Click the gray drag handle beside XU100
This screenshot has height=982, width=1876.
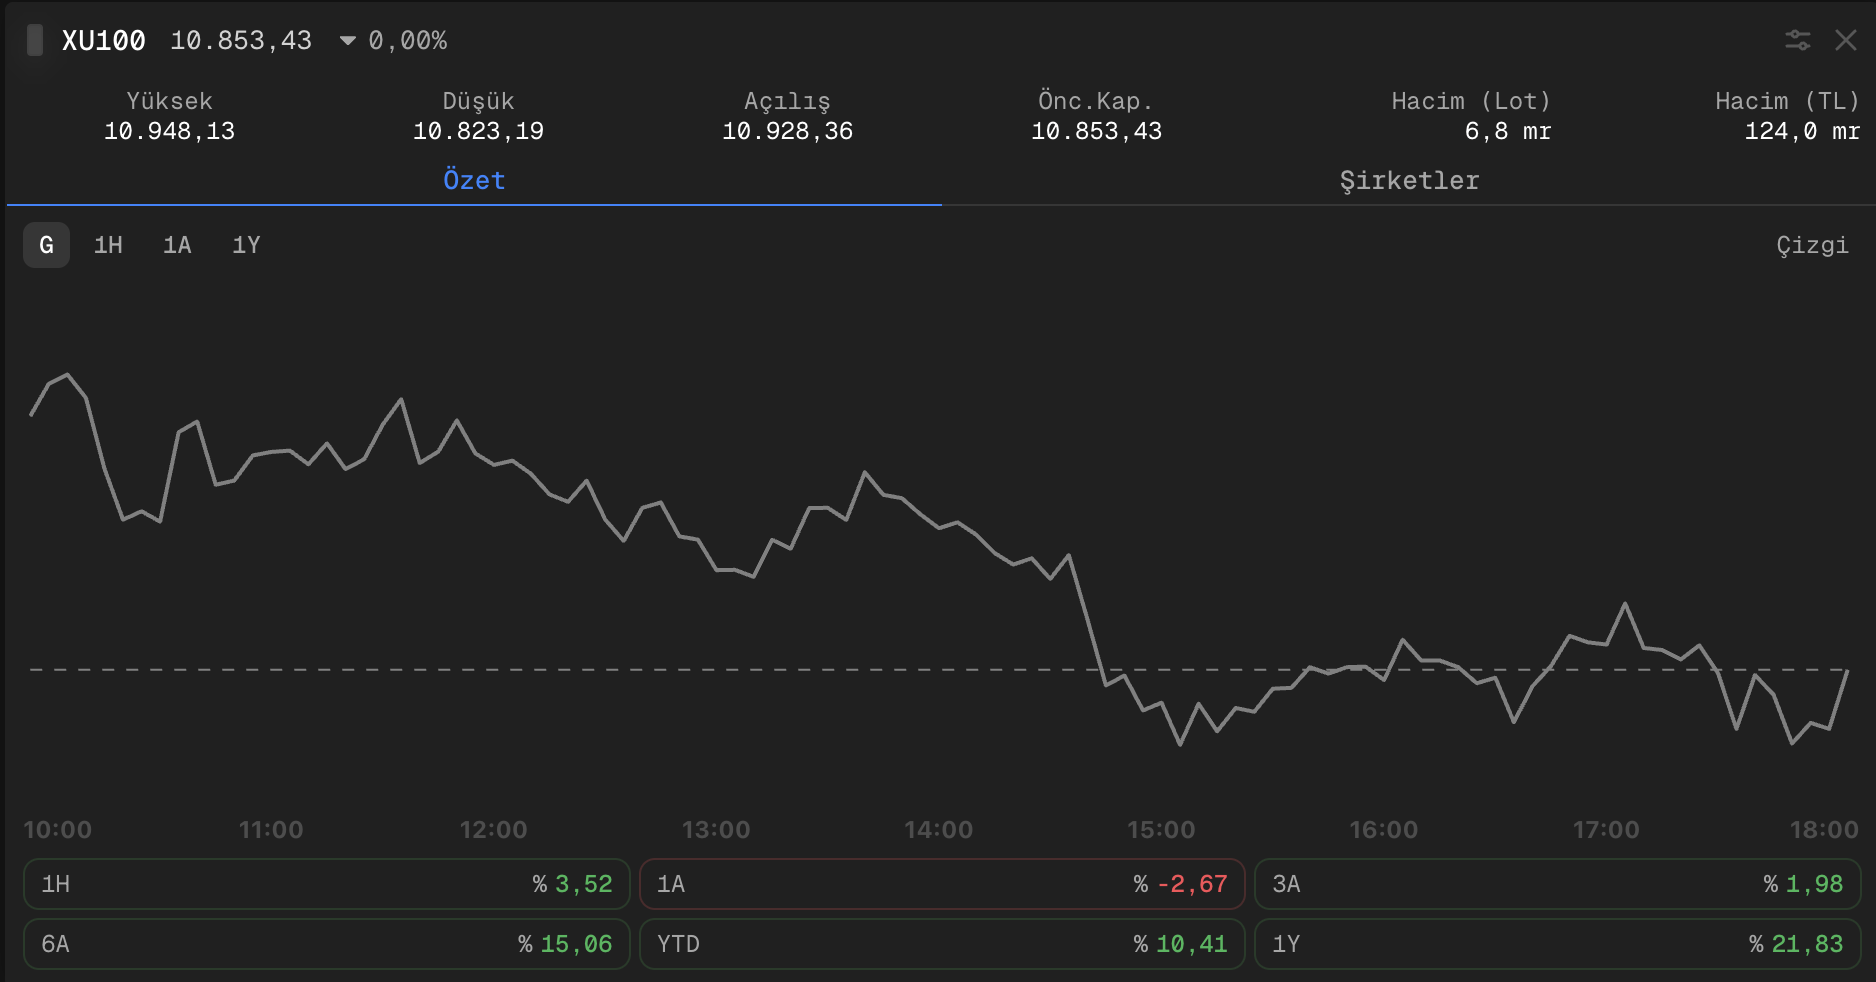[35, 40]
